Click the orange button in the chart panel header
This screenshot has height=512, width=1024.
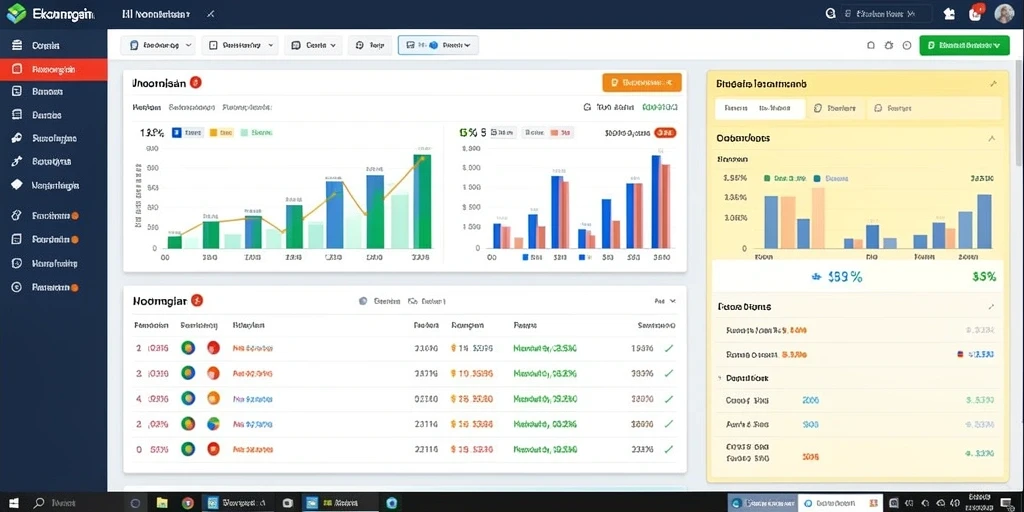(x=642, y=82)
